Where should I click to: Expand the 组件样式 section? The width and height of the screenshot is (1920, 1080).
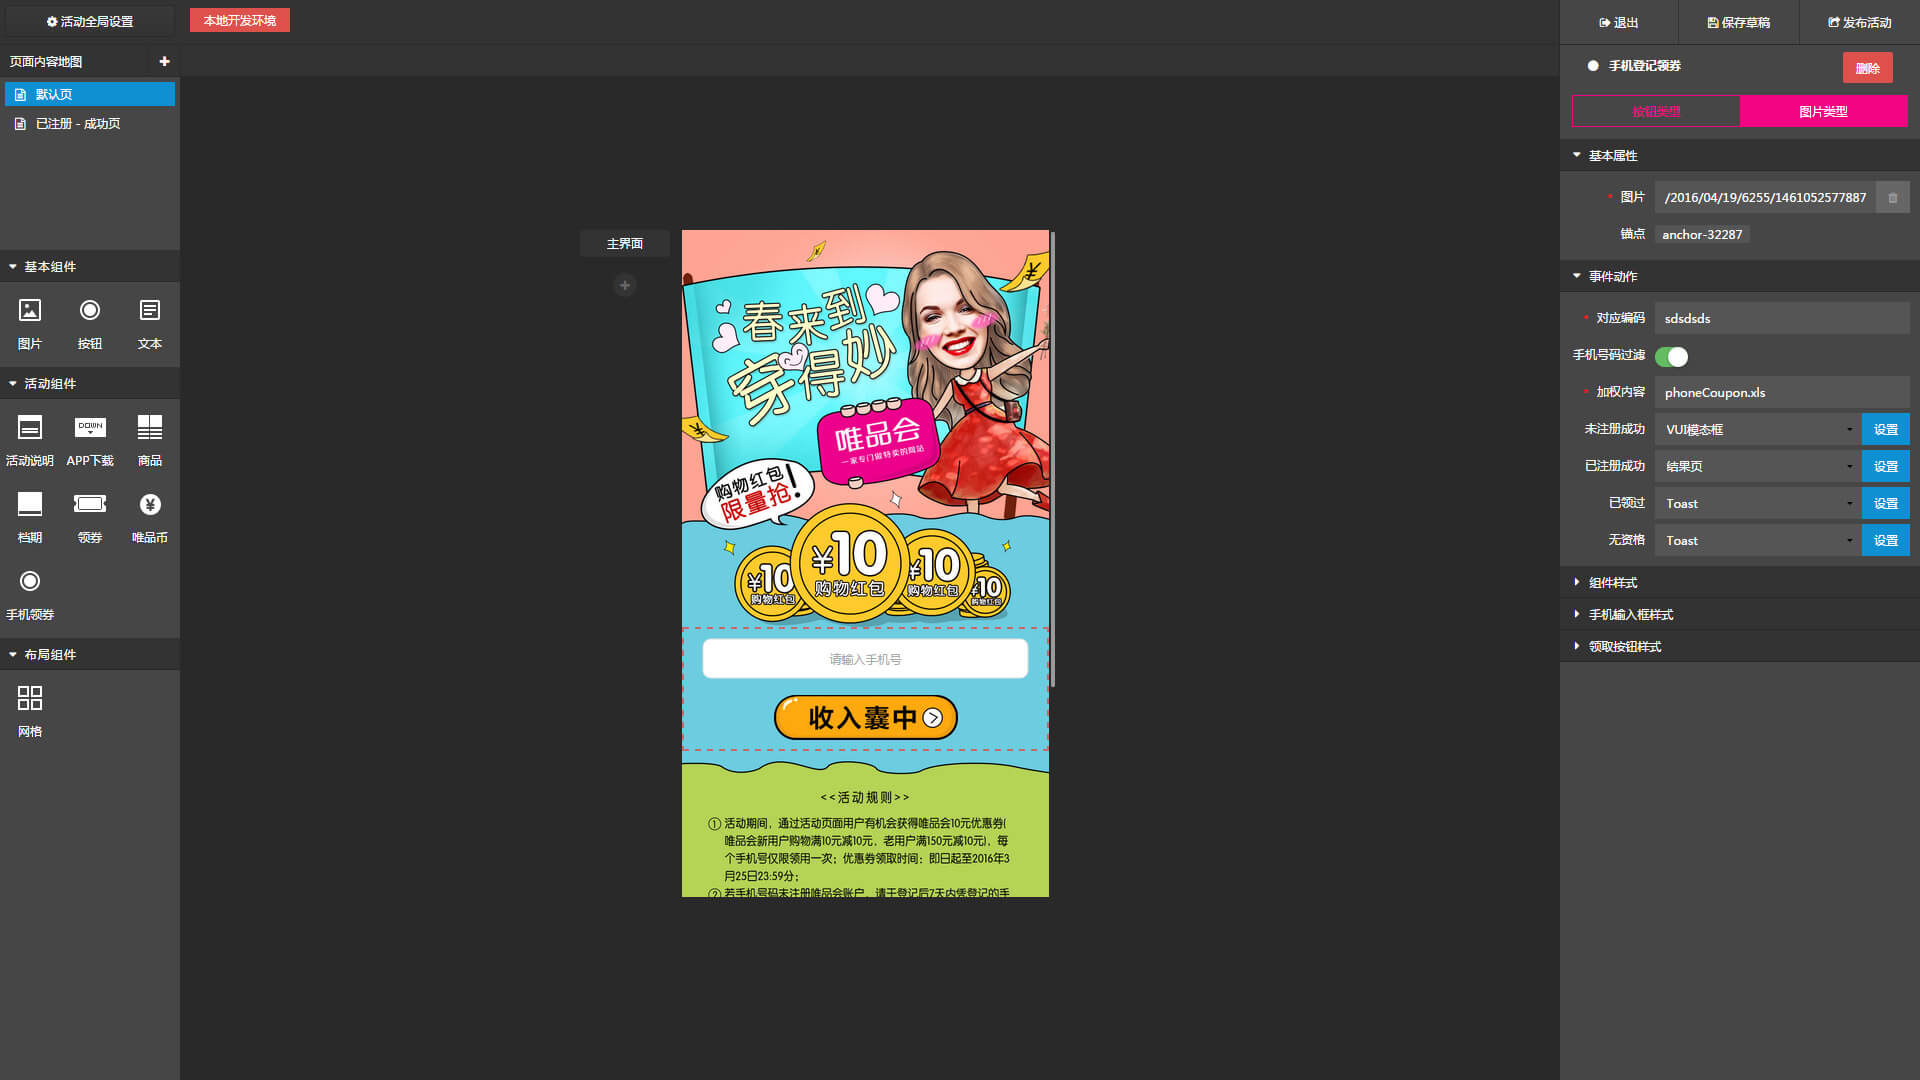(1740, 582)
